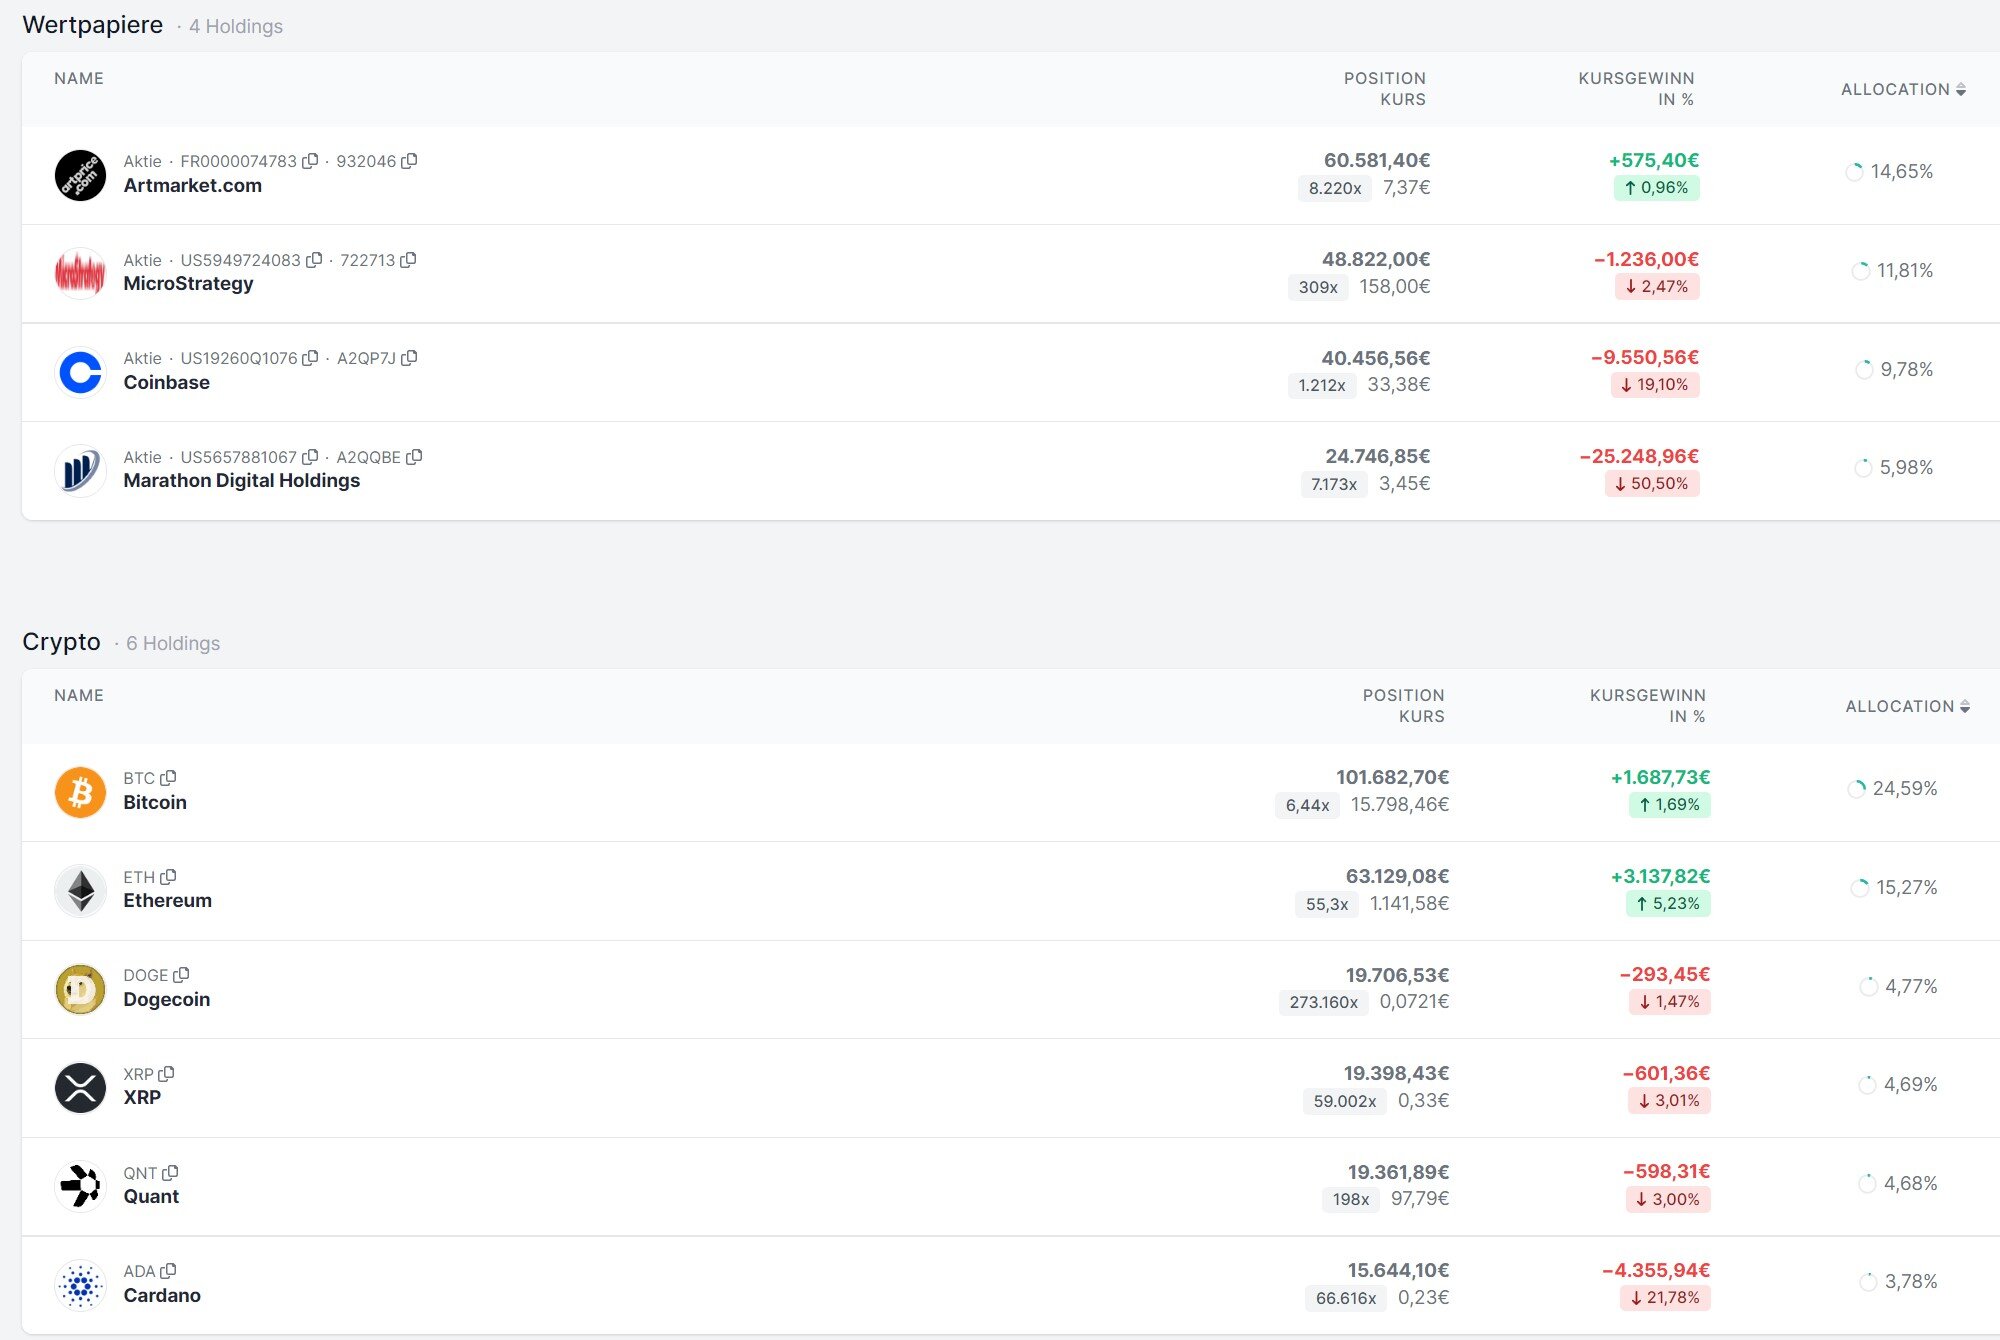Click the Cardano 21,78% loss badge
Screen dimensions: 2000x1340
[1665, 1298]
